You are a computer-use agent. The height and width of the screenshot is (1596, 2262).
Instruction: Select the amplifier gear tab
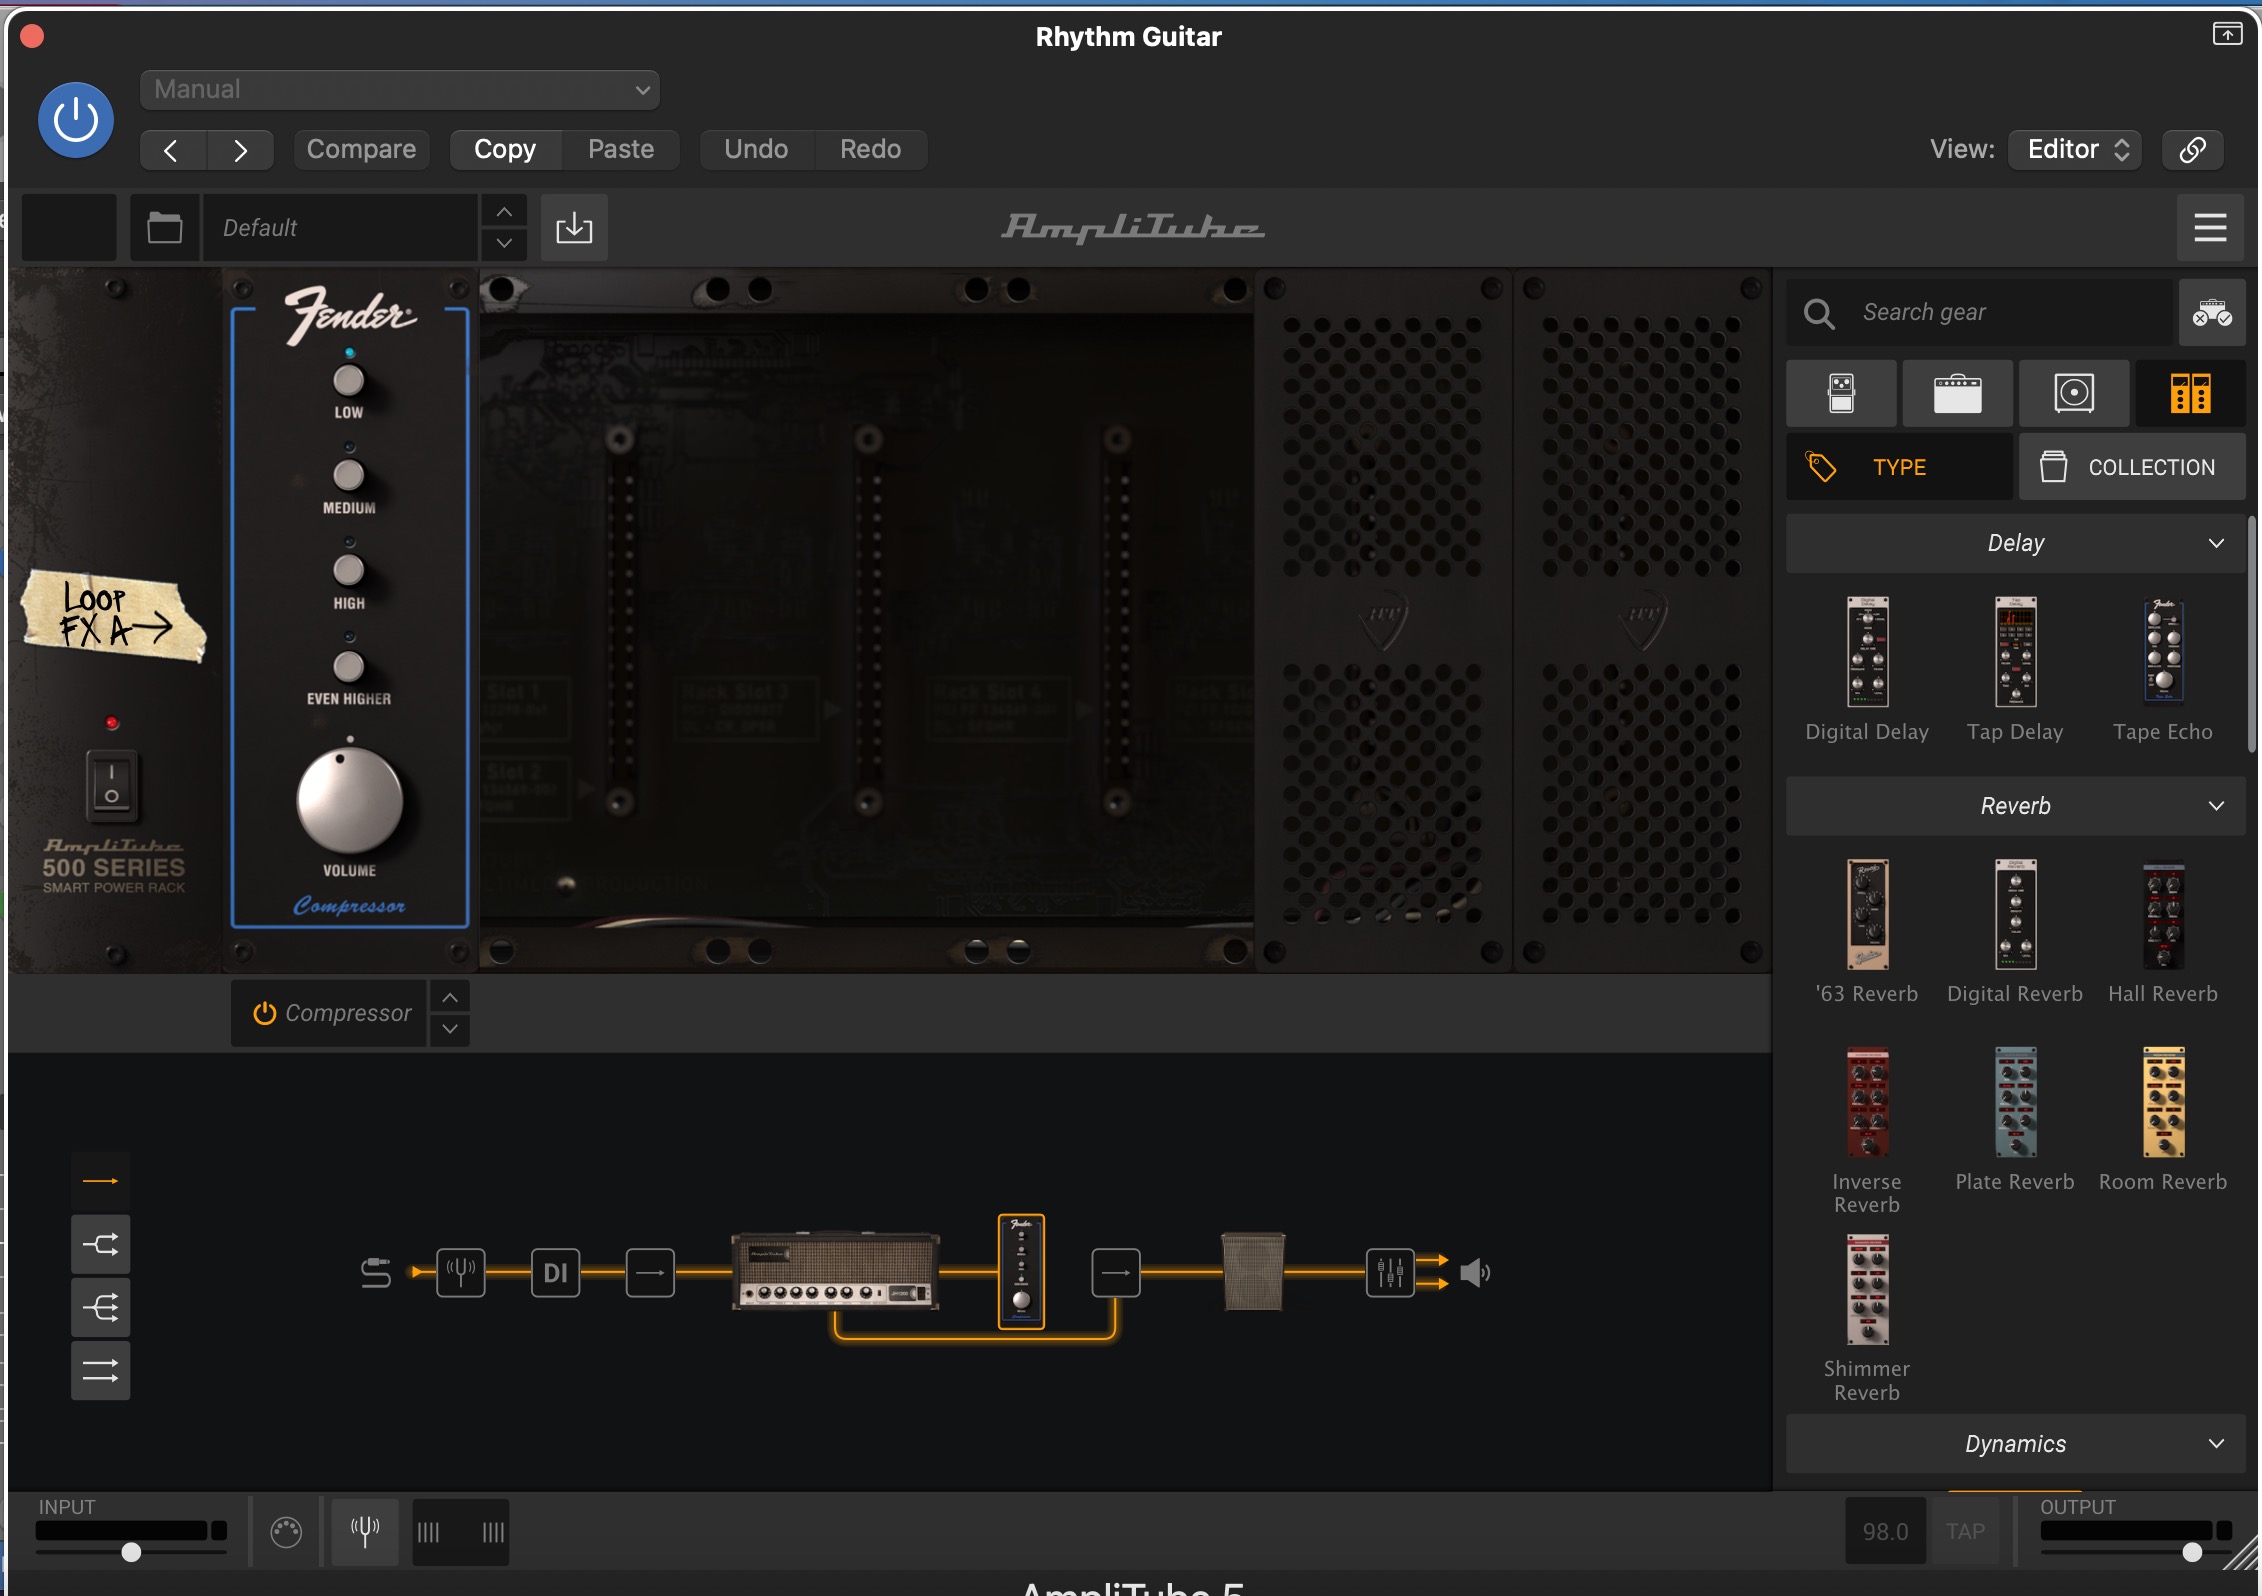[1958, 394]
